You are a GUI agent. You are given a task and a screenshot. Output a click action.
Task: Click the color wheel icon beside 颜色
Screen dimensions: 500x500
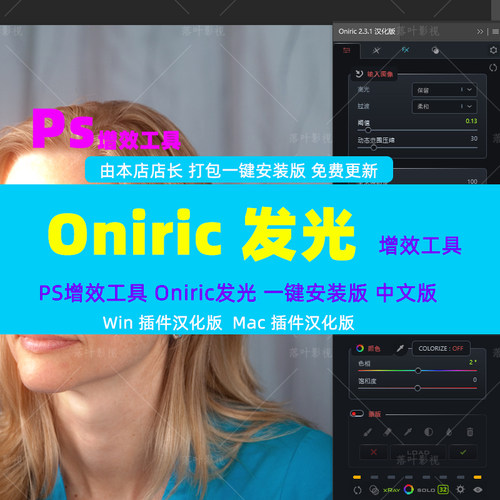click(x=360, y=348)
